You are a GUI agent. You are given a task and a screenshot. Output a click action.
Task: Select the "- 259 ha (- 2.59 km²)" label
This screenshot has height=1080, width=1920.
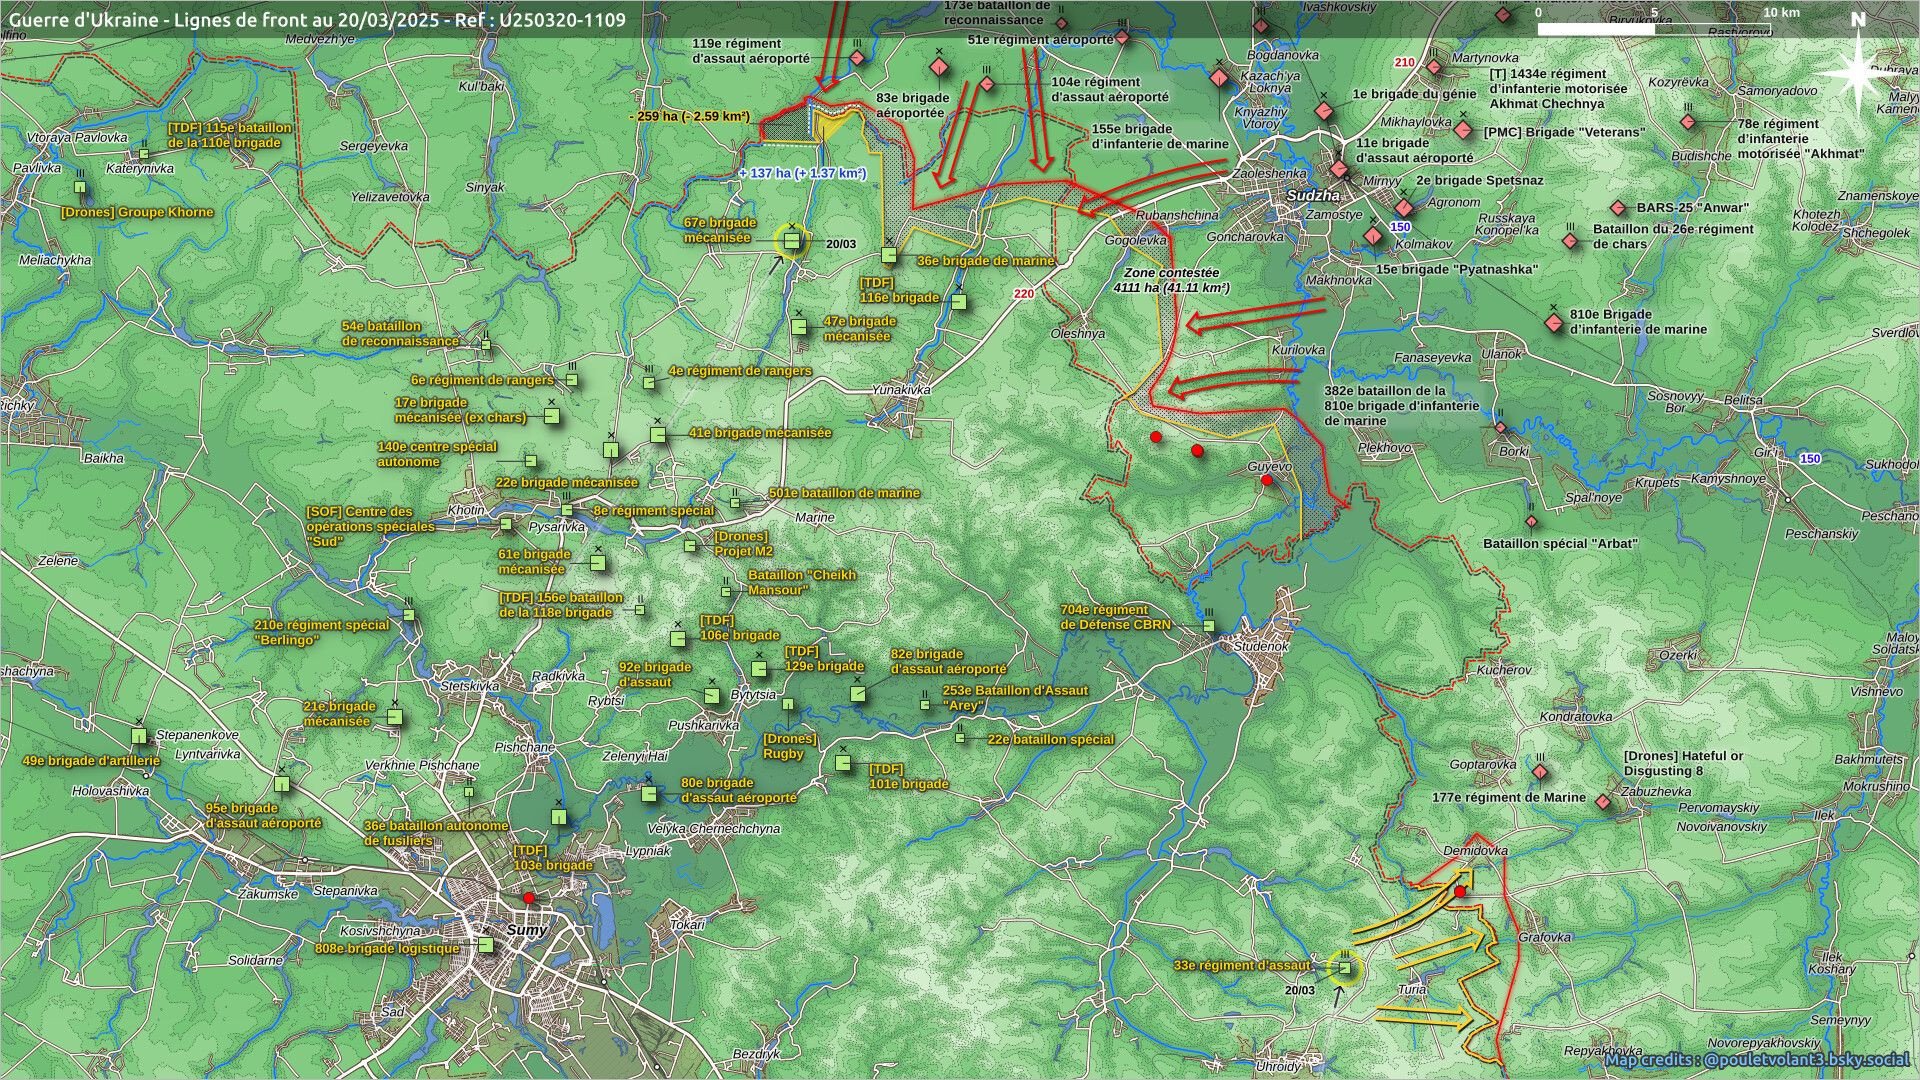[689, 117]
